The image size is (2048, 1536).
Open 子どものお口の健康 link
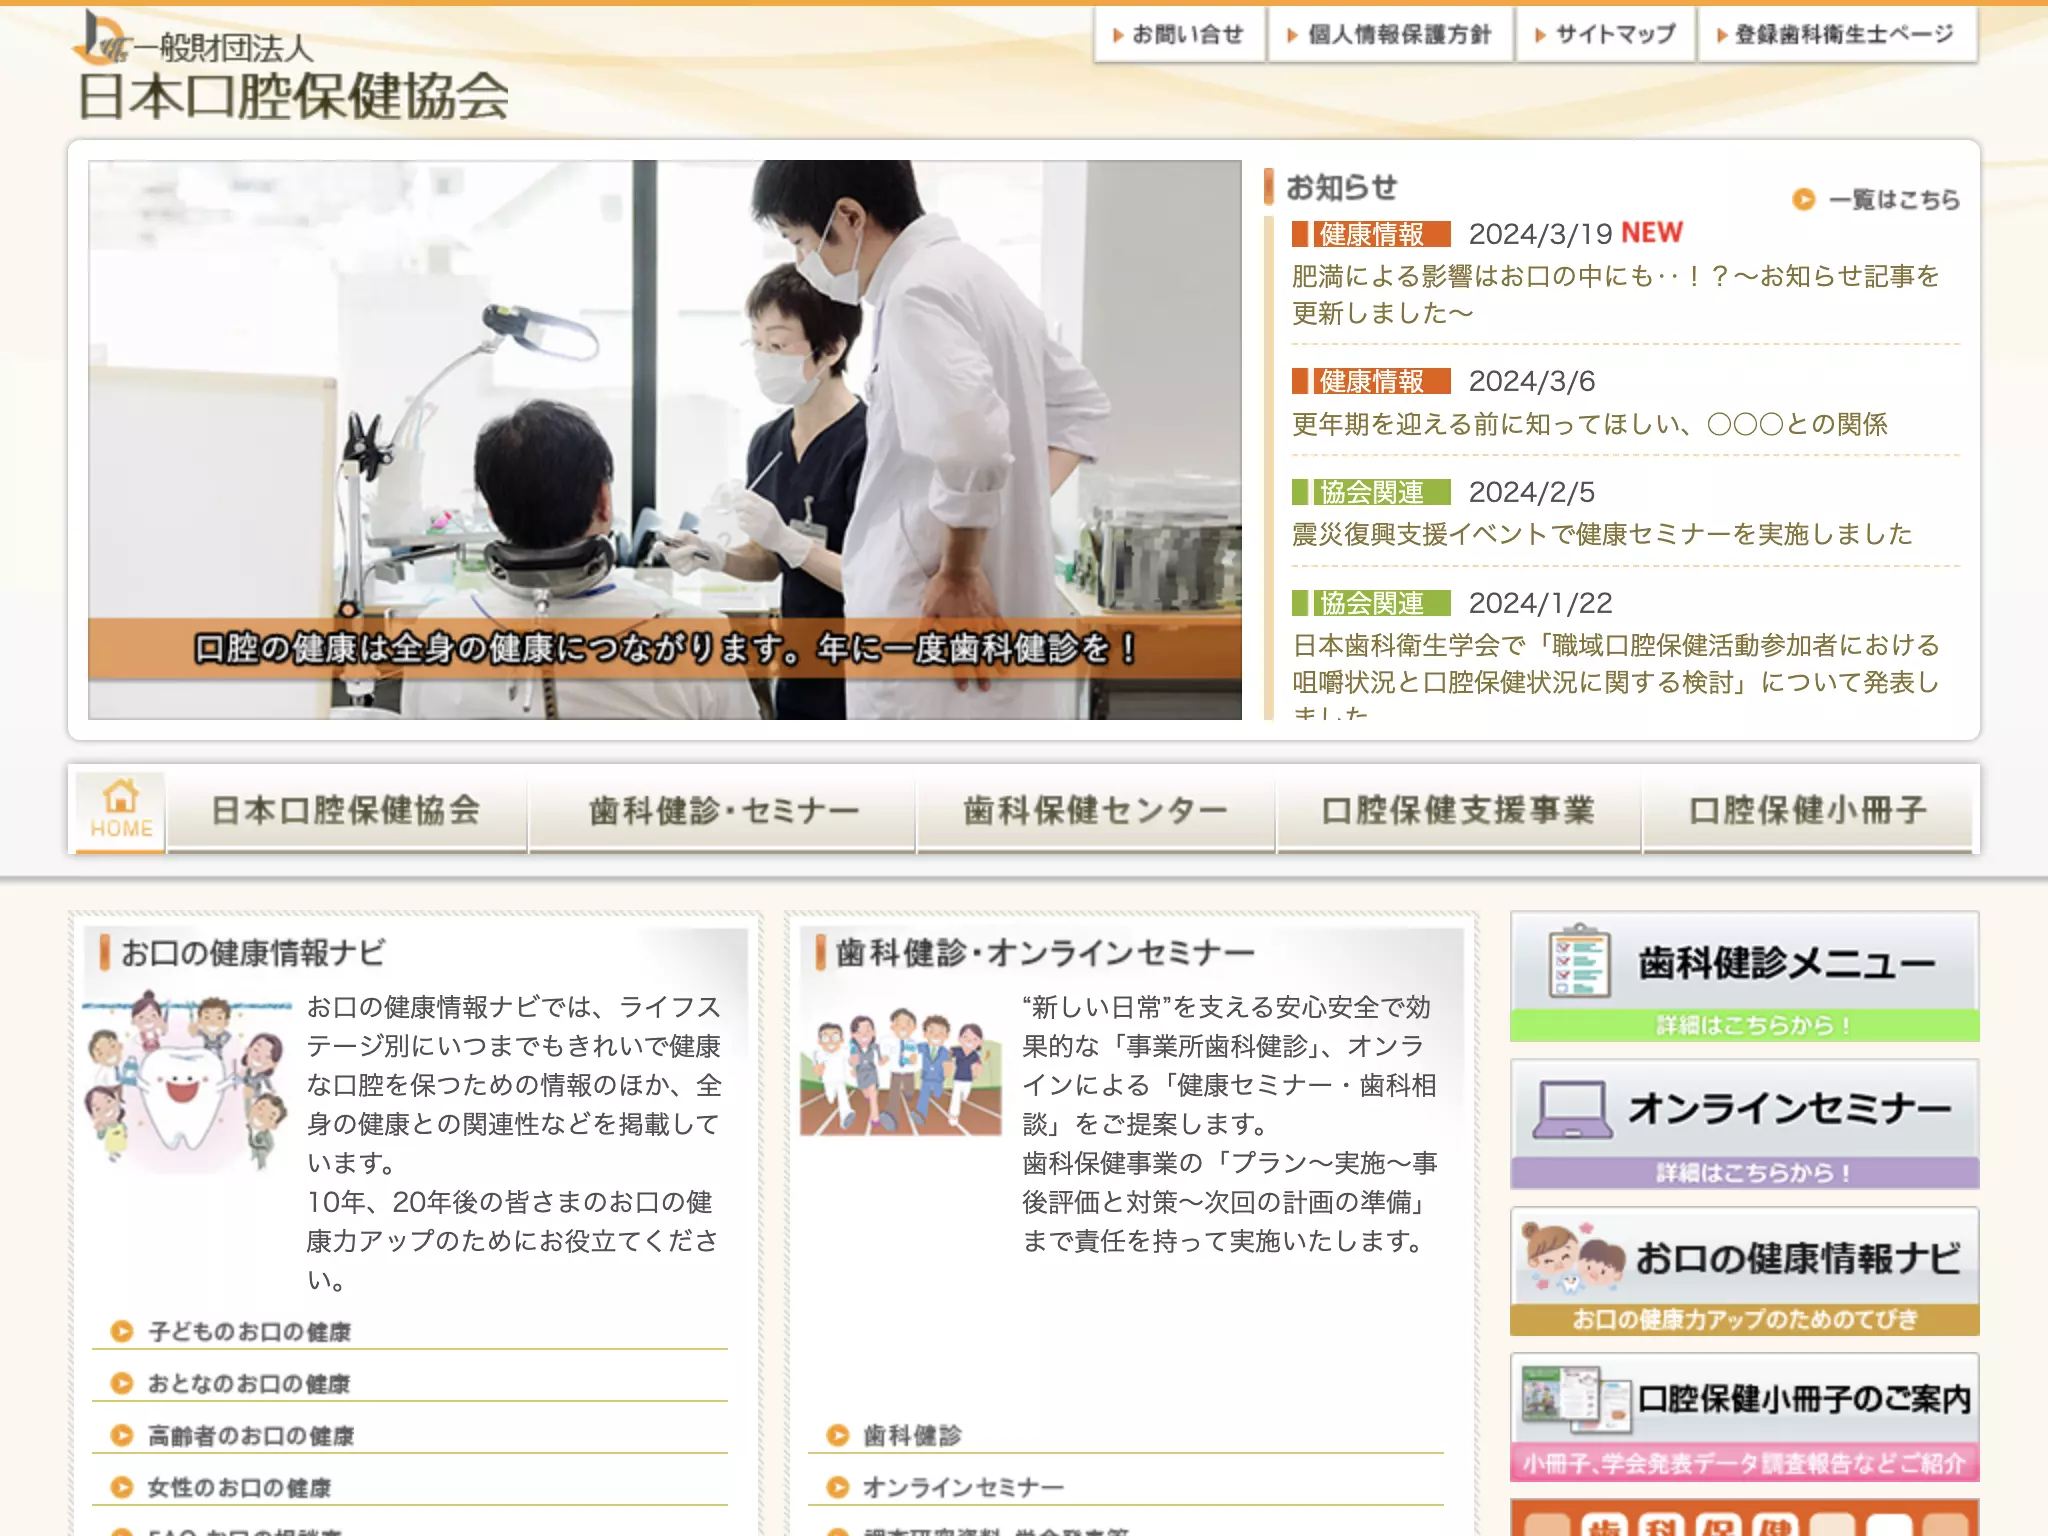[249, 1332]
